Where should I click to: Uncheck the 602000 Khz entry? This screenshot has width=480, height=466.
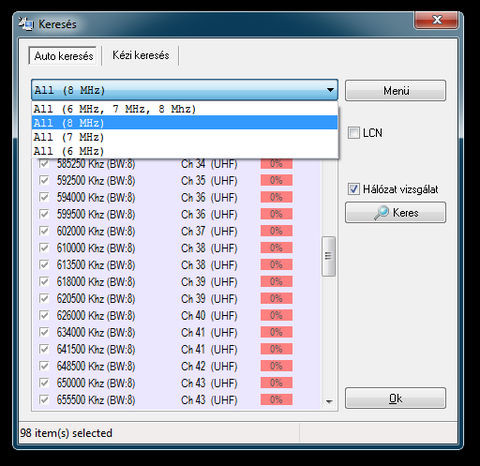pyautogui.click(x=44, y=231)
